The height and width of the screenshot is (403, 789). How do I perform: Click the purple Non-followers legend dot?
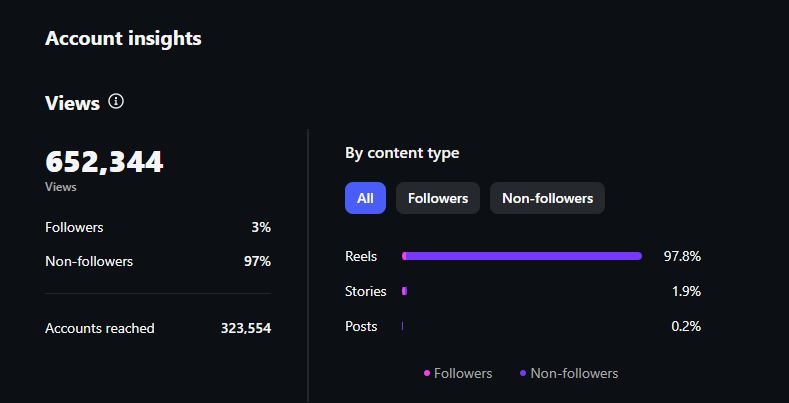[x=523, y=373]
